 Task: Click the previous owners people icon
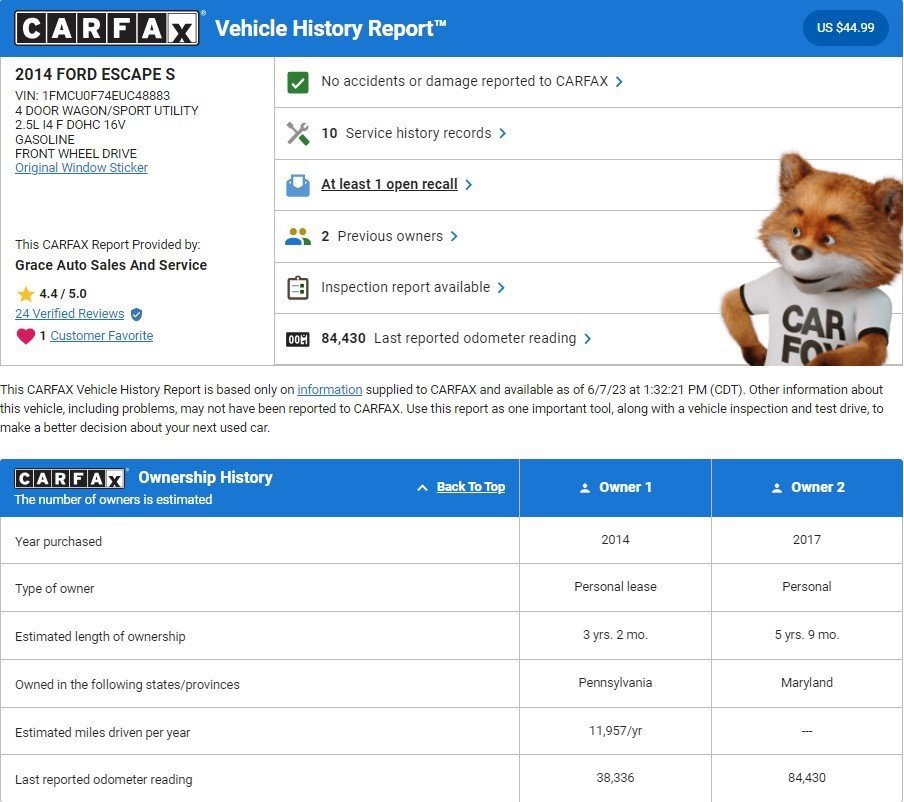click(297, 236)
